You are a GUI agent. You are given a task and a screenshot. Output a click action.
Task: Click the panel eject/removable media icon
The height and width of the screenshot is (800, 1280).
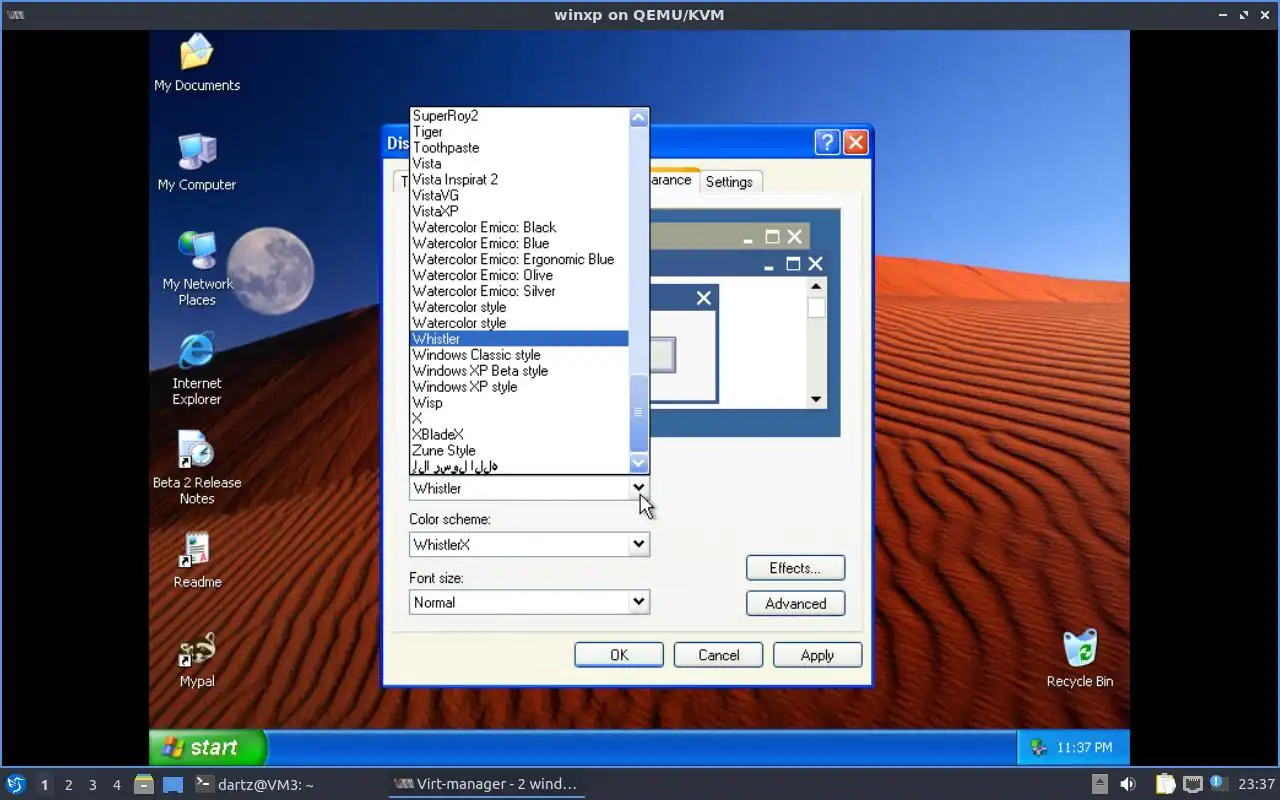(1100, 784)
